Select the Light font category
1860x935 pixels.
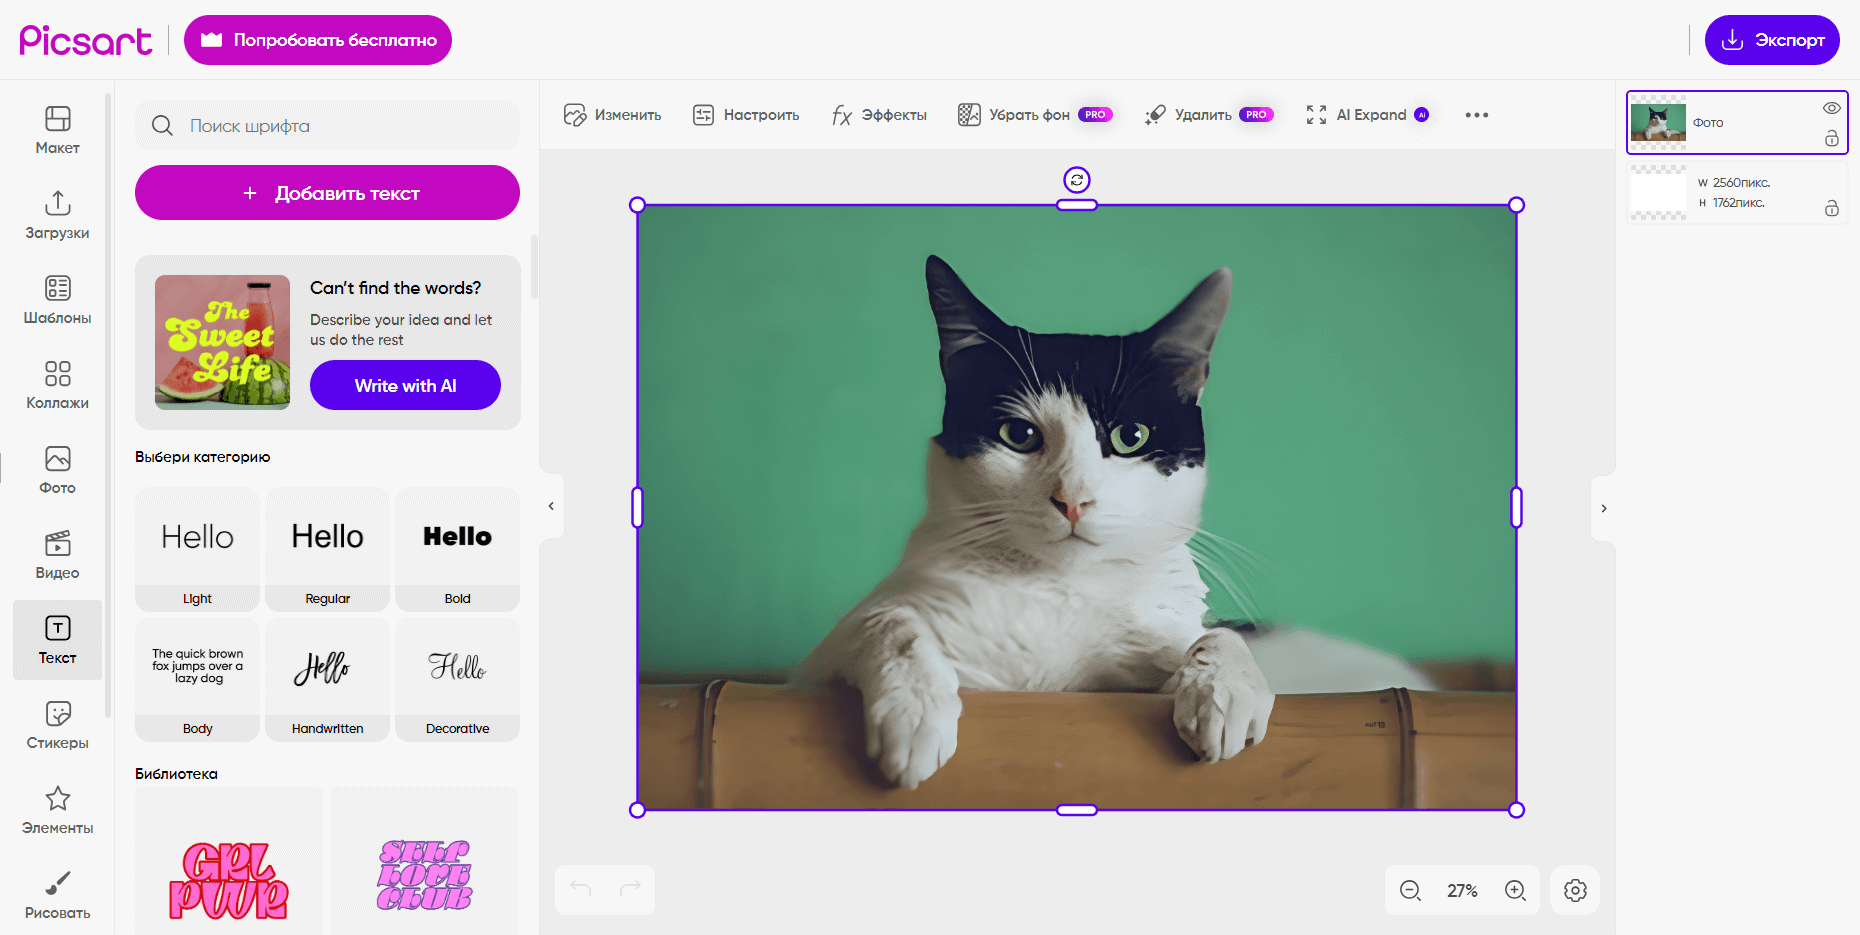[x=197, y=549]
